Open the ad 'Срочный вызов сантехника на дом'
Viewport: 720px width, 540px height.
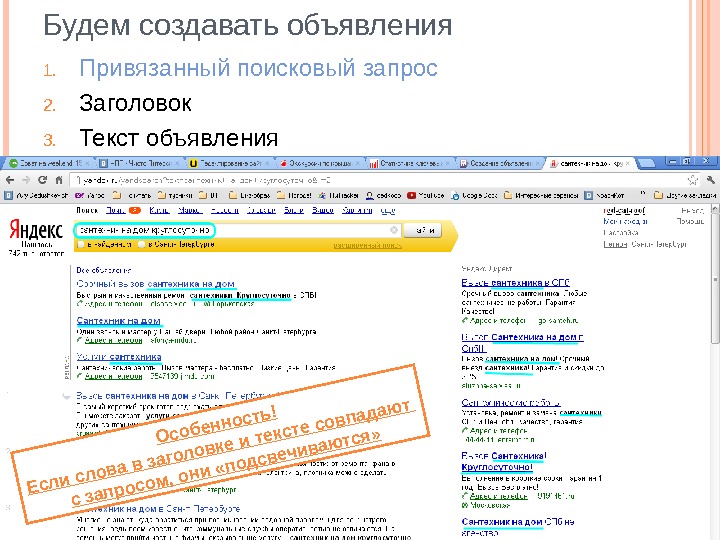coord(156,284)
